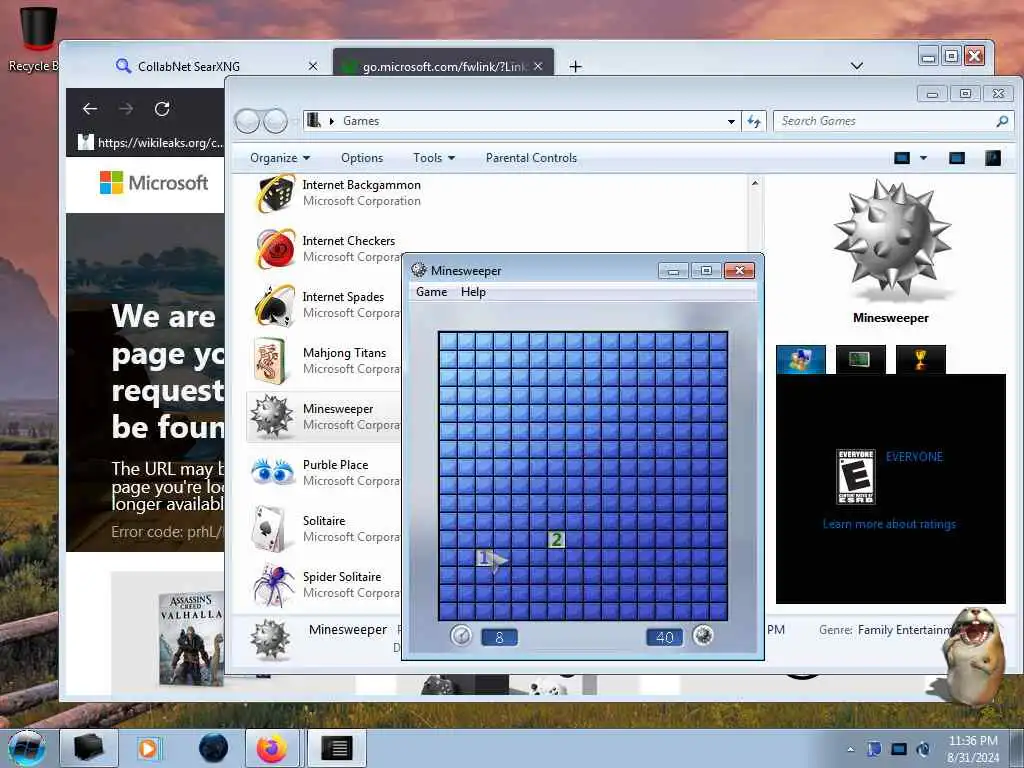Image resolution: width=1024 pixels, height=768 pixels.
Task: Open the Solitaire cards icon
Action: tap(270, 528)
